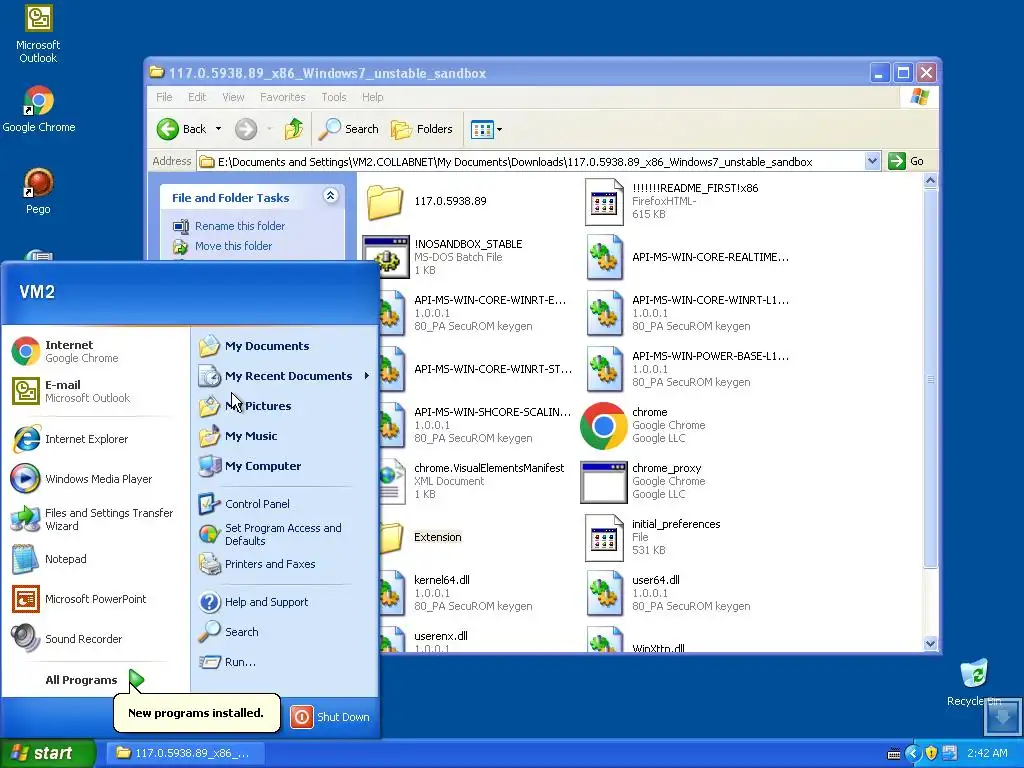1024x768 pixels.
Task: Open the Edit menu in Explorer
Action: tap(197, 97)
